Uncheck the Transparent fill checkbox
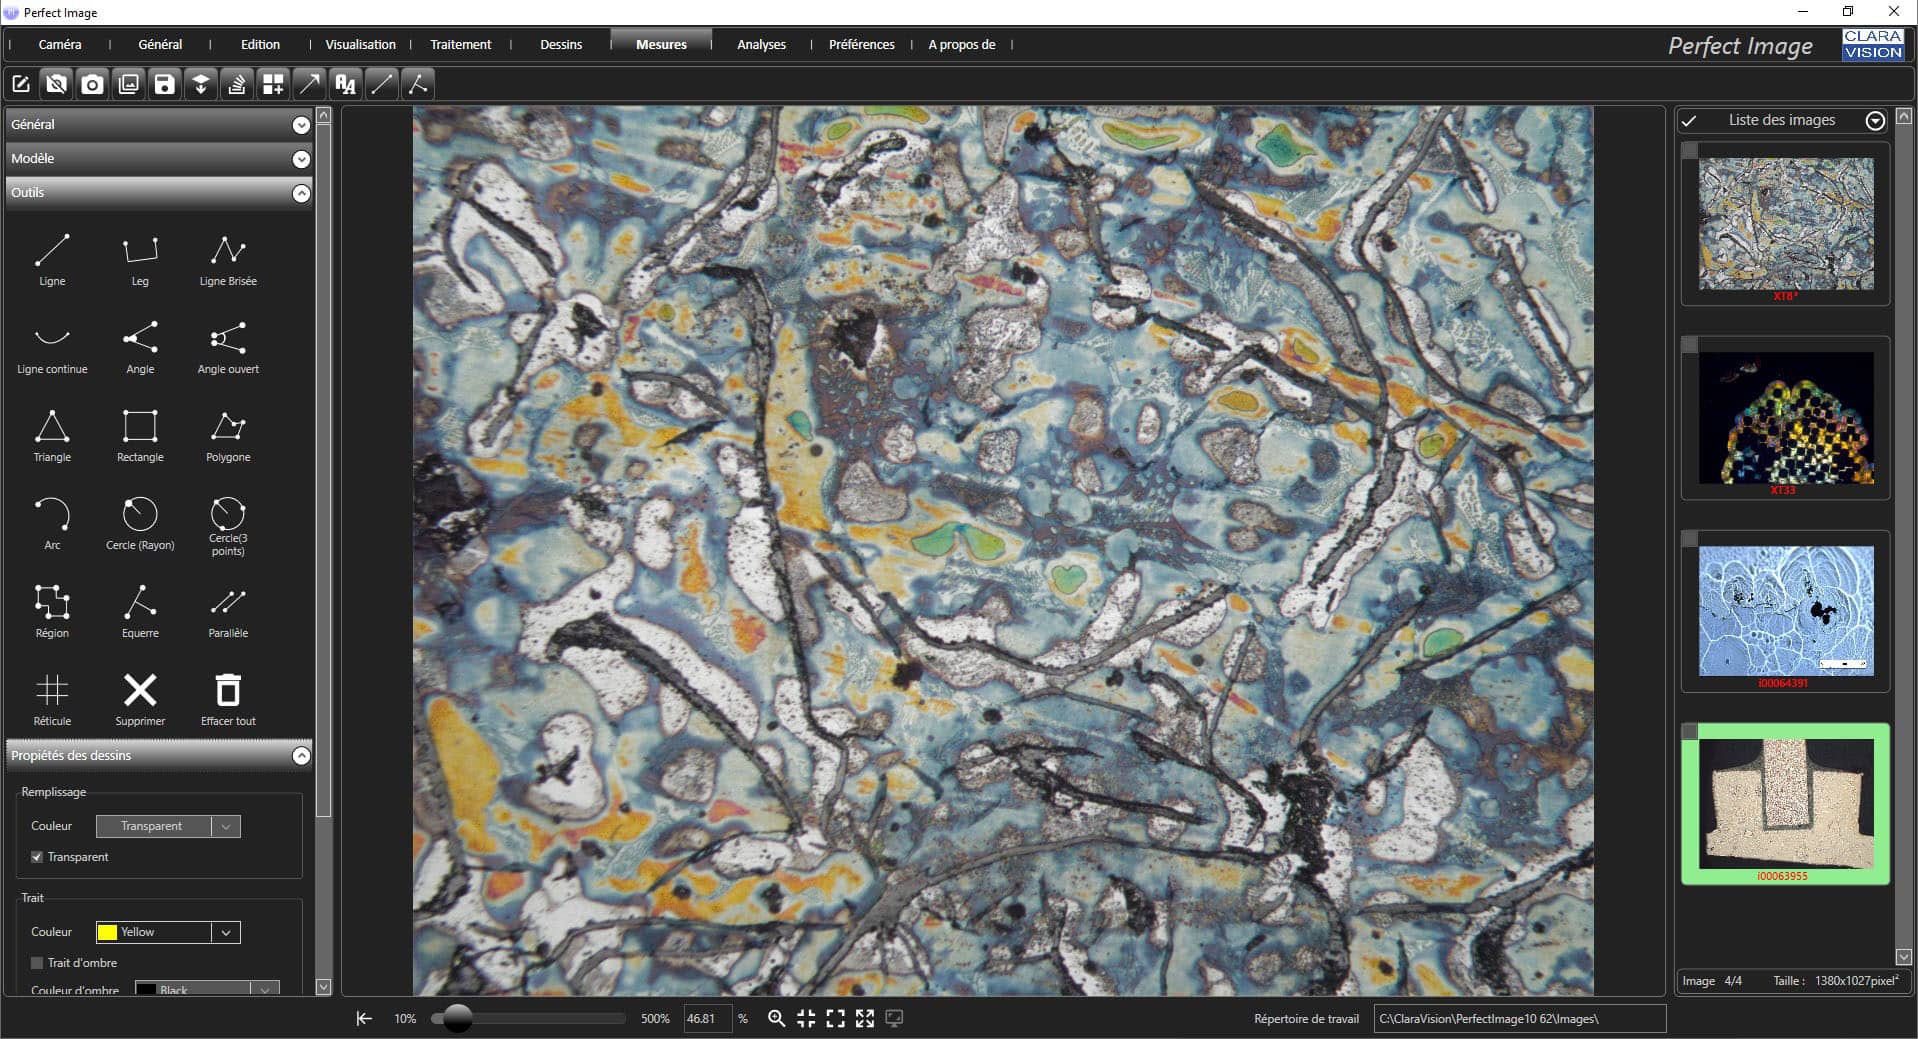The image size is (1918, 1039). (37, 857)
